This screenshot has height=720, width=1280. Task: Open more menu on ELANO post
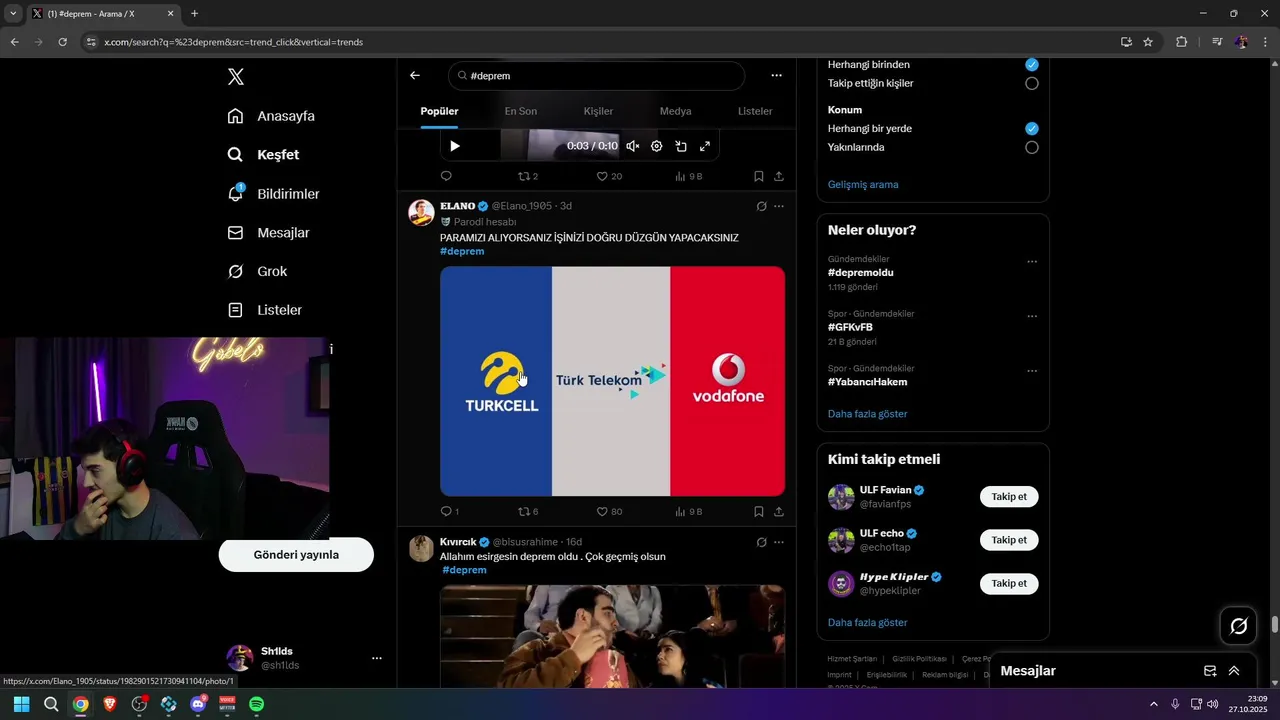779,206
